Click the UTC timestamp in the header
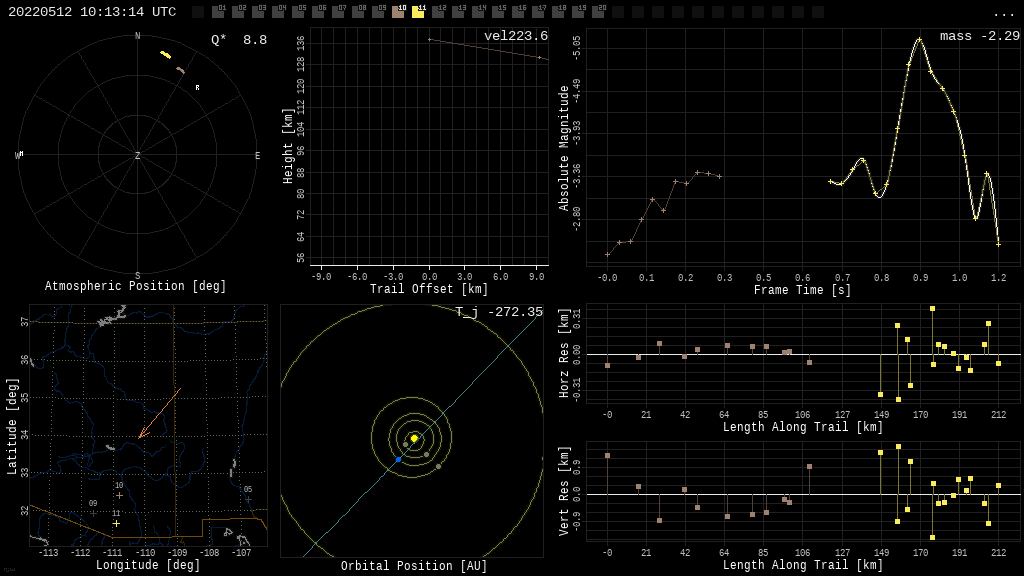Screen dimensions: 1024x576 pos(92,12)
